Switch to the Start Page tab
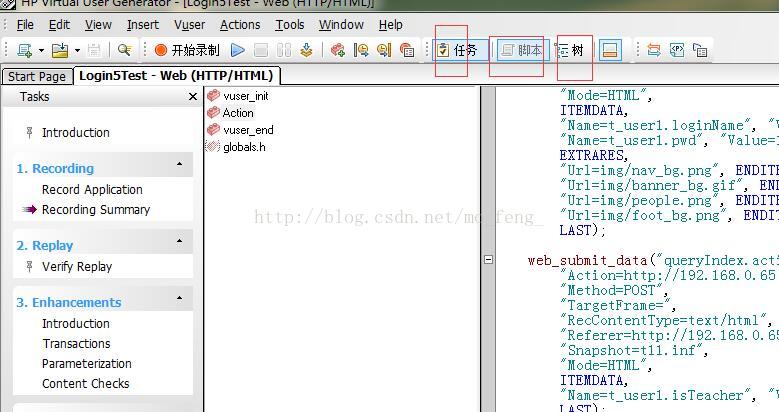The height and width of the screenshot is (412, 779). (x=37, y=77)
